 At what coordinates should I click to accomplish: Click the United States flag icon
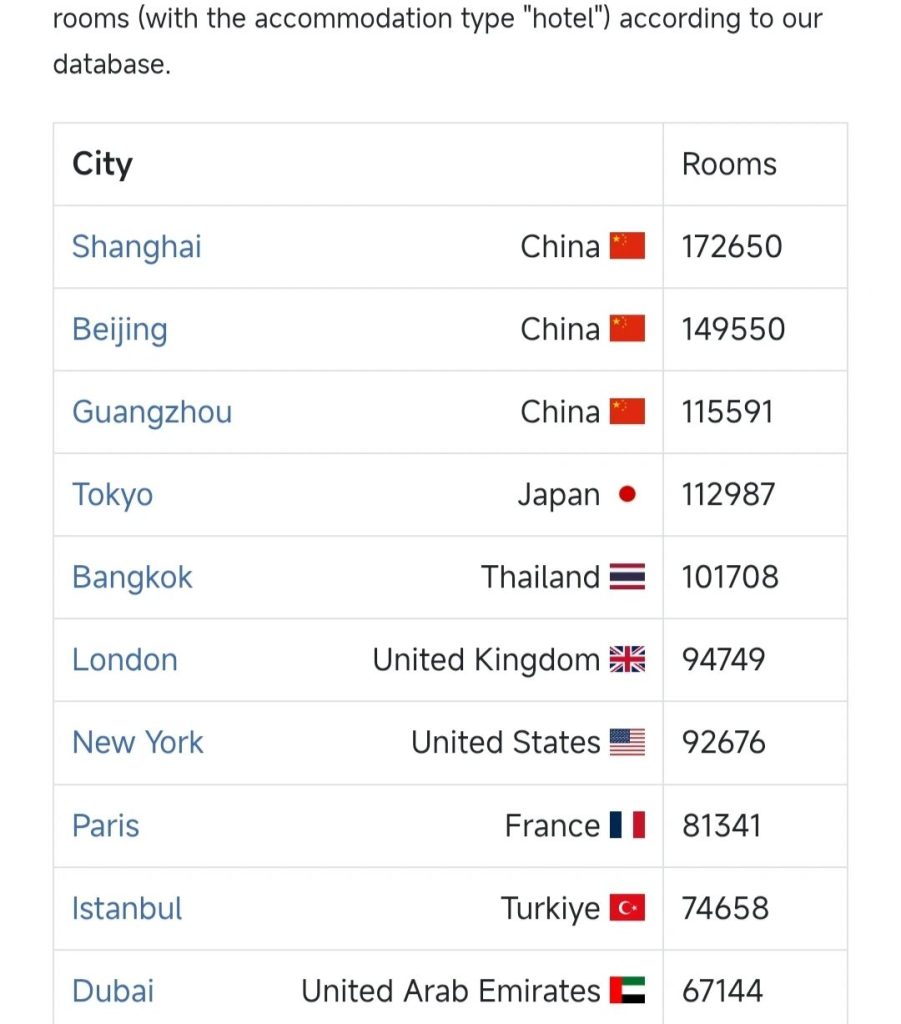click(x=627, y=742)
